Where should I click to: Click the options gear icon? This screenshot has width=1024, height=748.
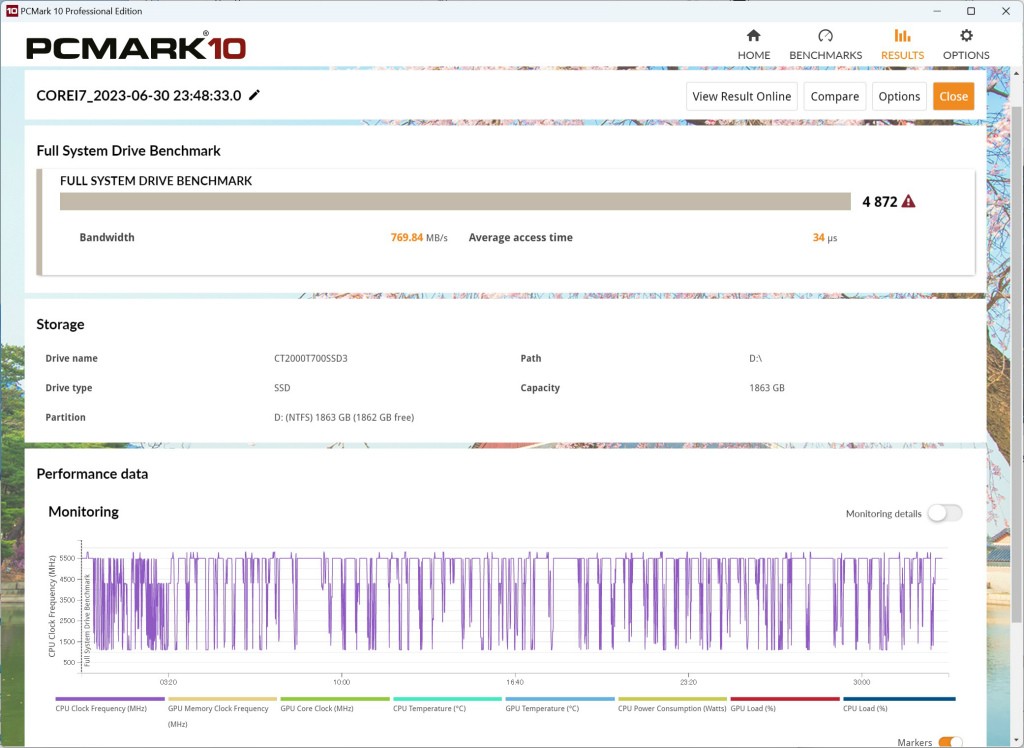[x=966, y=35]
